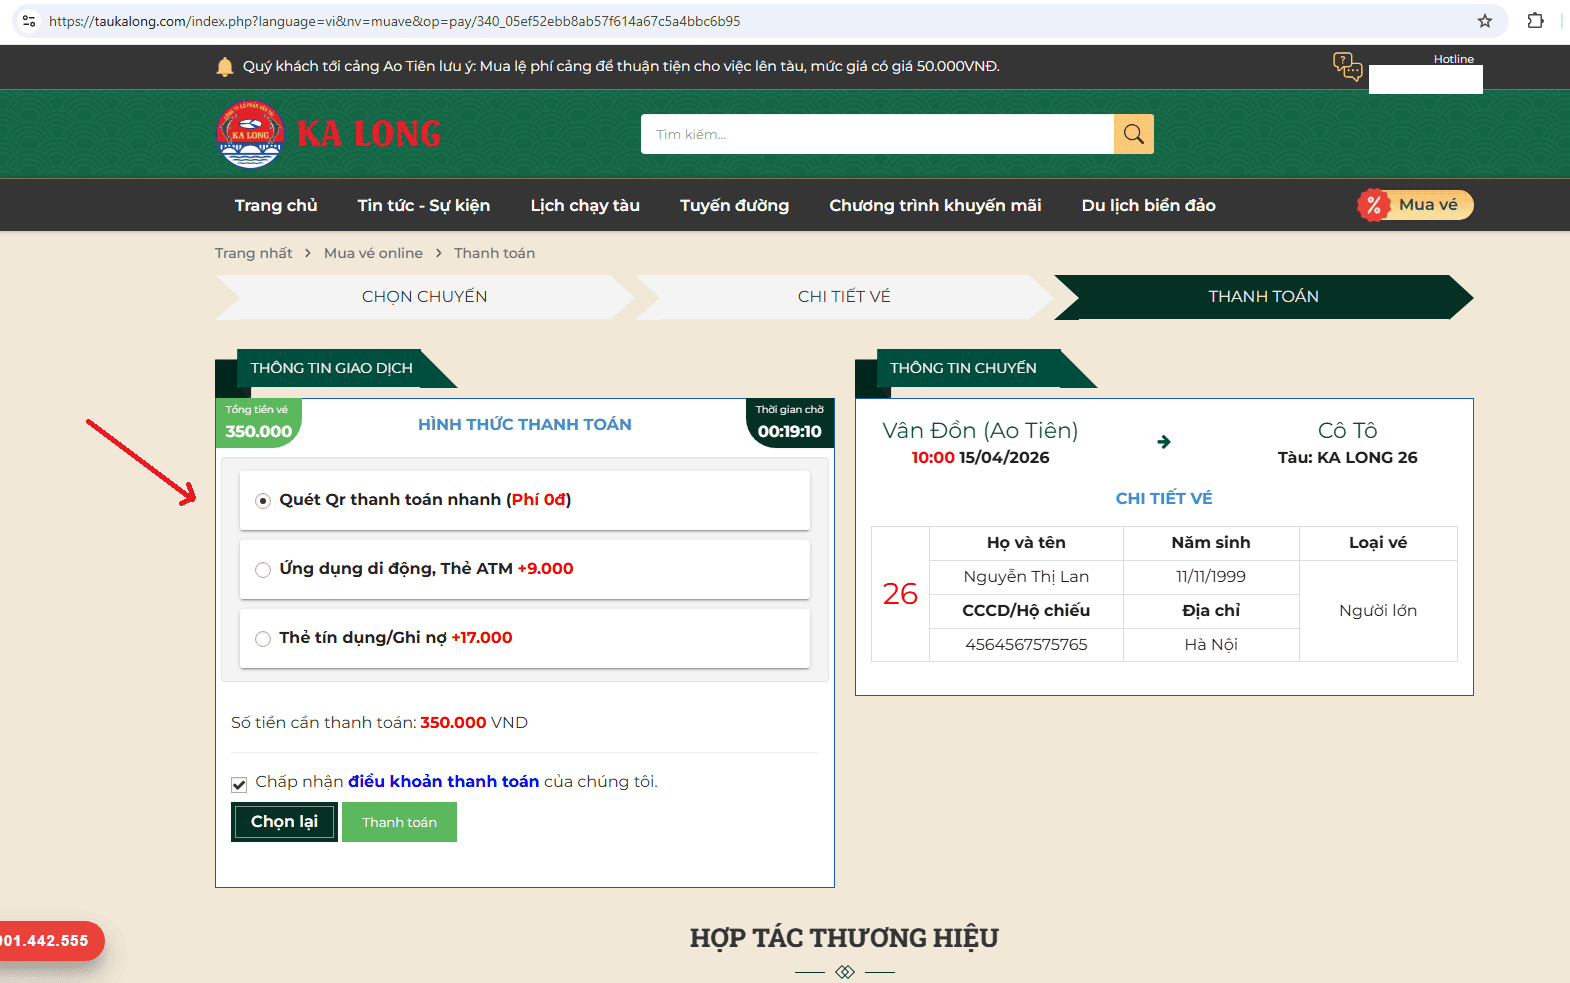Click into the Tìm kiếm search field
The width and height of the screenshot is (1570, 983).
[877, 134]
